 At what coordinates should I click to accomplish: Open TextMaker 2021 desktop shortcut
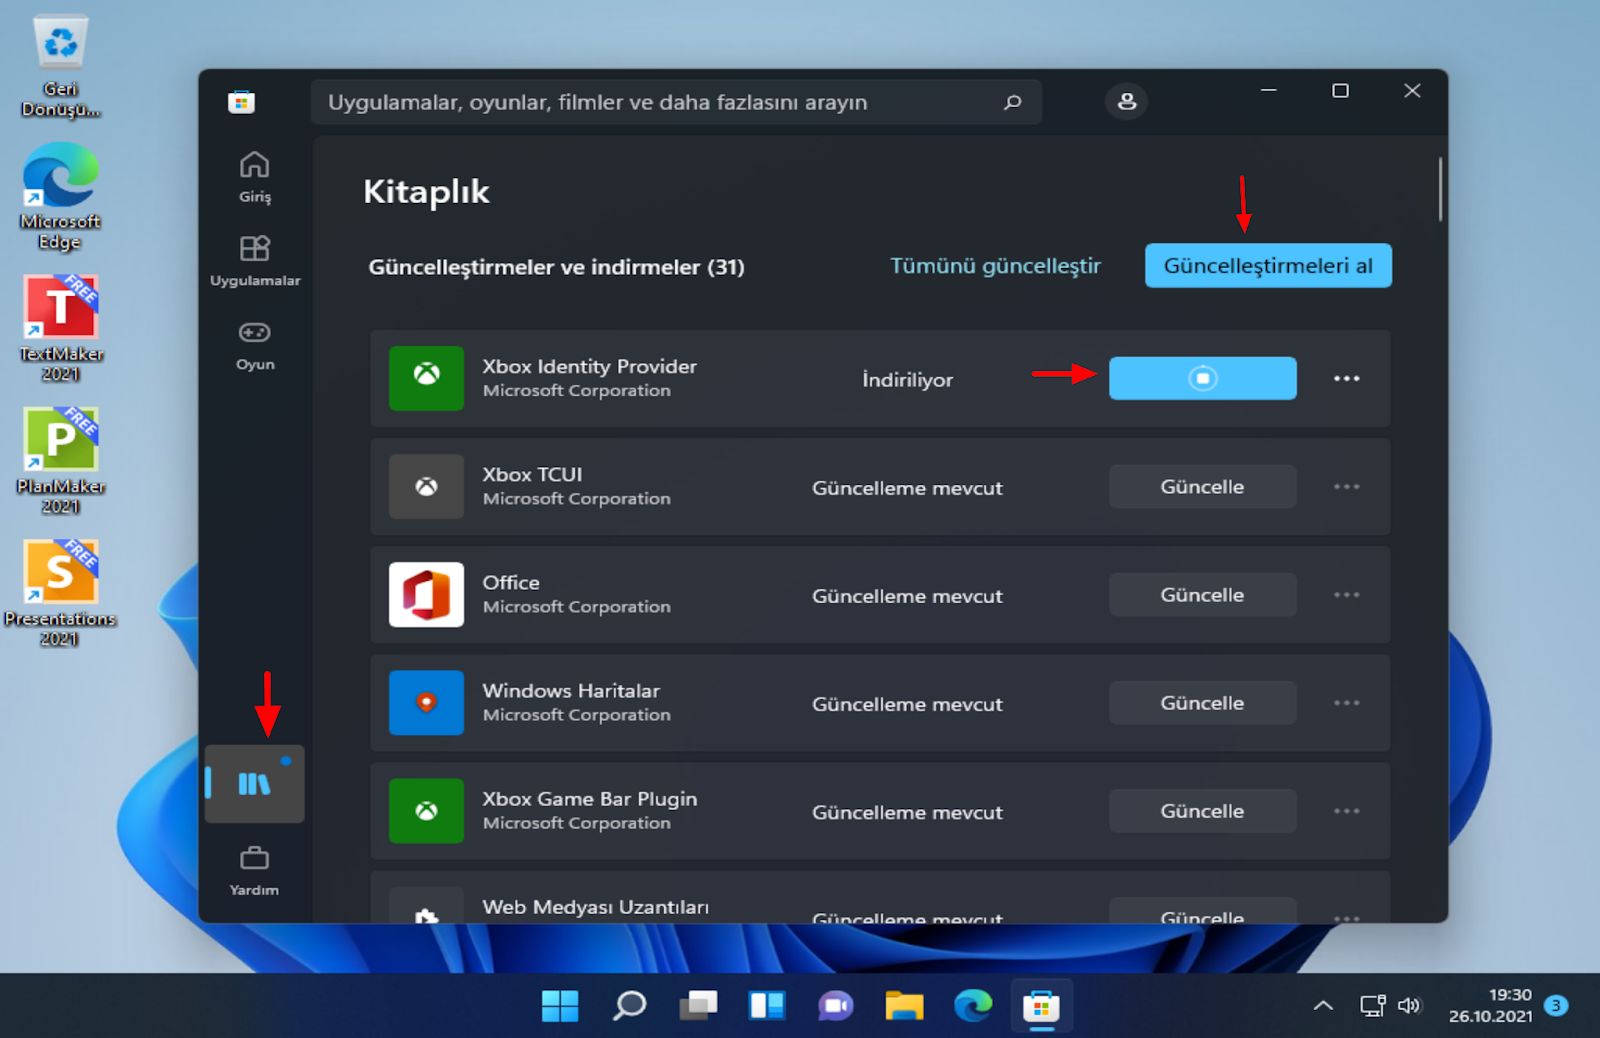[x=60, y=328]
